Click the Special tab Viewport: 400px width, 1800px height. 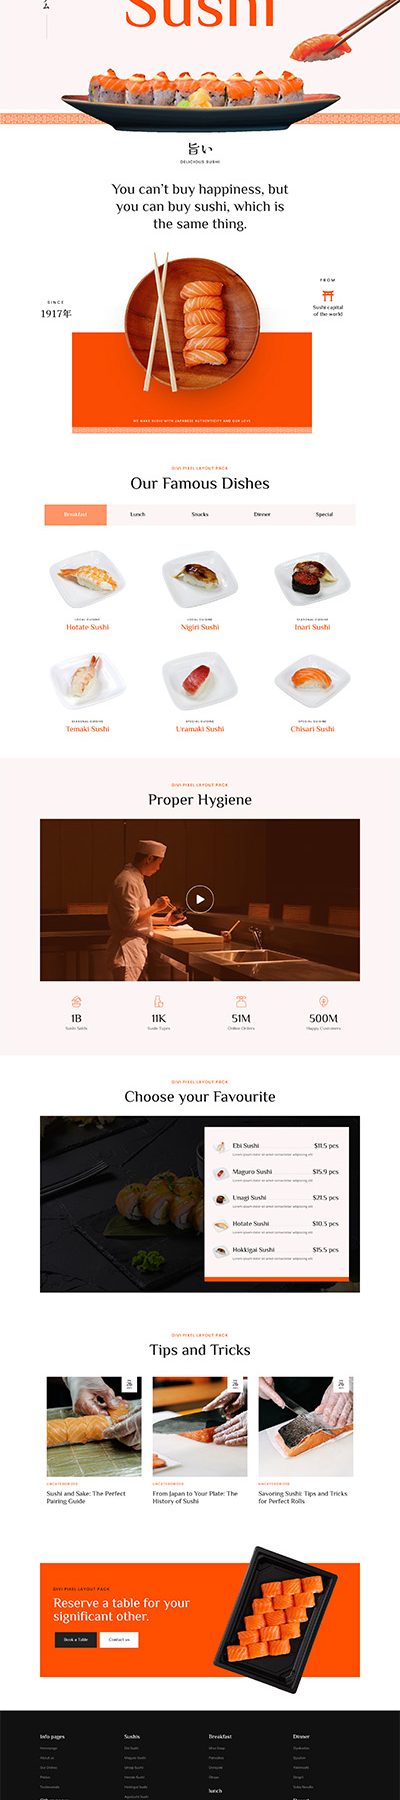point(324,514)
